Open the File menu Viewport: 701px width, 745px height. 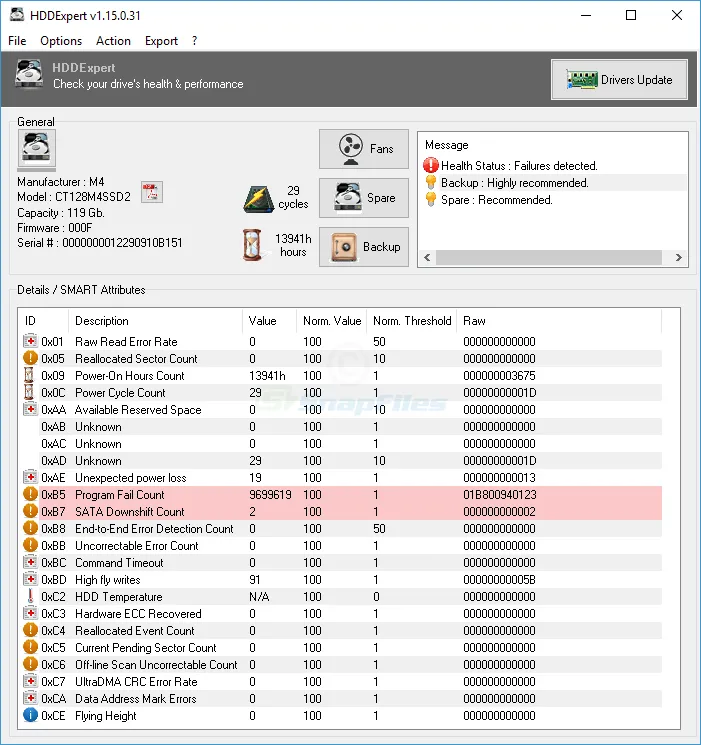(17, 41)
